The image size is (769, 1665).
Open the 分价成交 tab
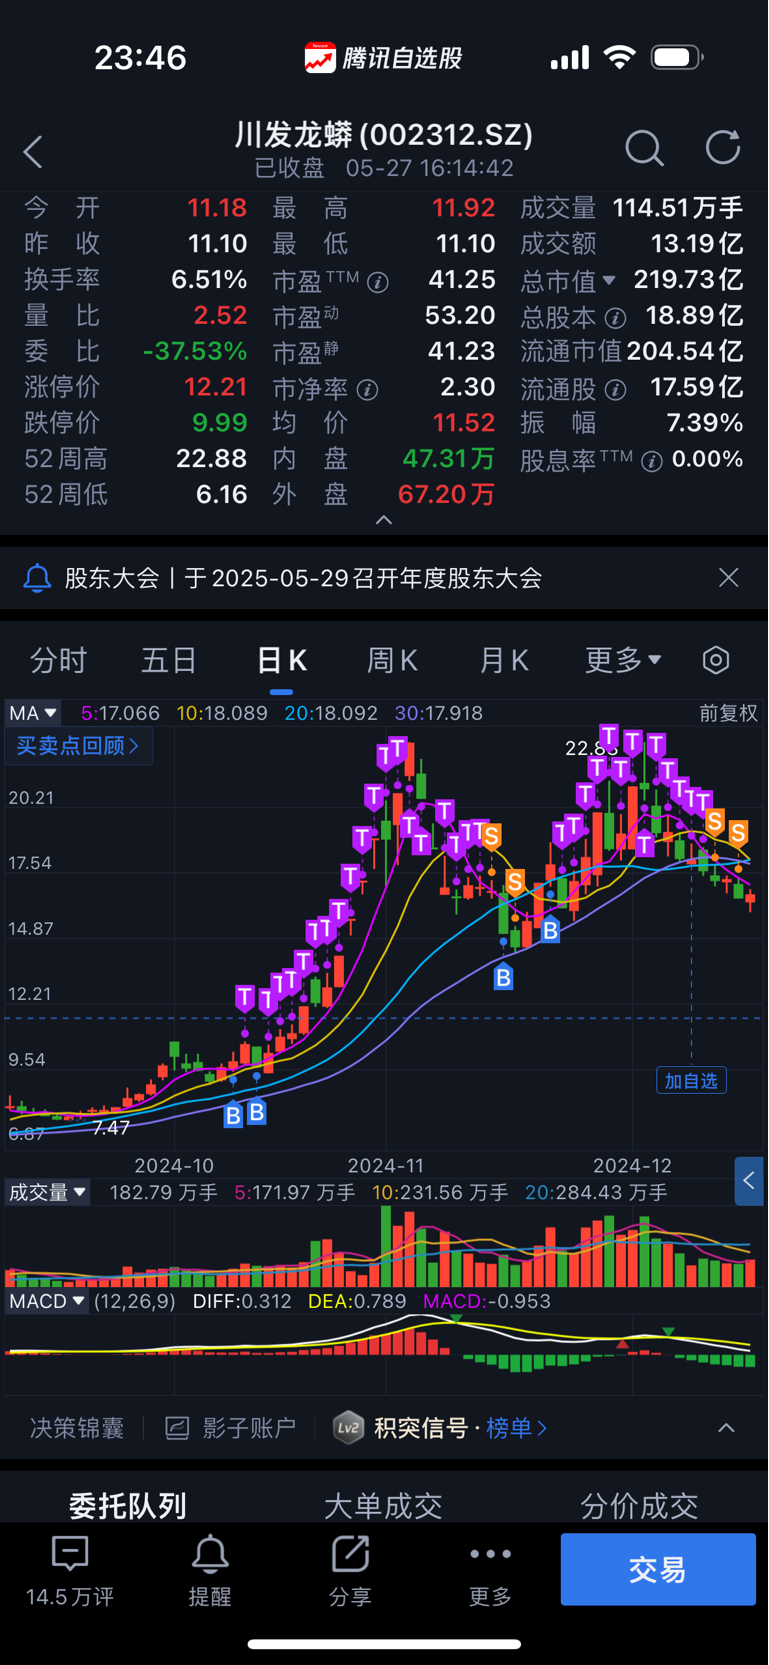point(639,1506)
